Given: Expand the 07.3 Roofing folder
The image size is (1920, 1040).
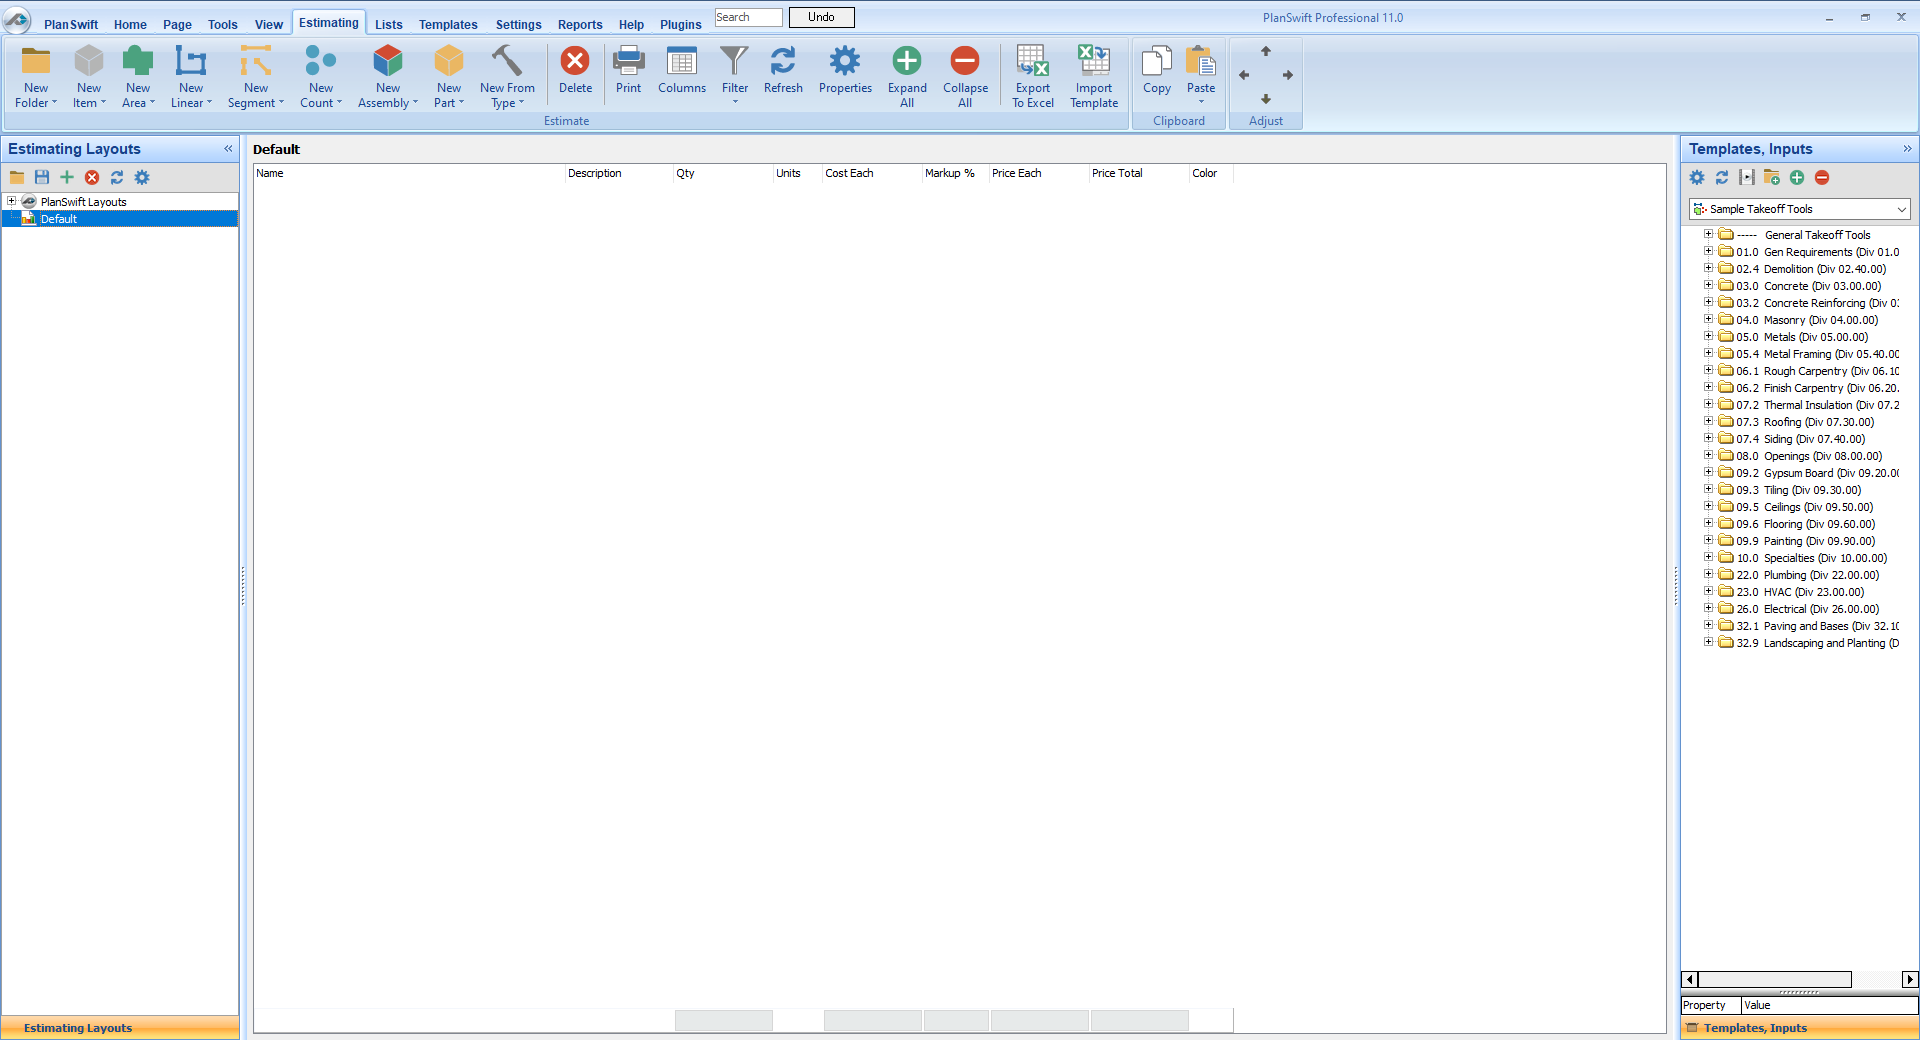Looking at the screenshot, I should [1709, 422].
